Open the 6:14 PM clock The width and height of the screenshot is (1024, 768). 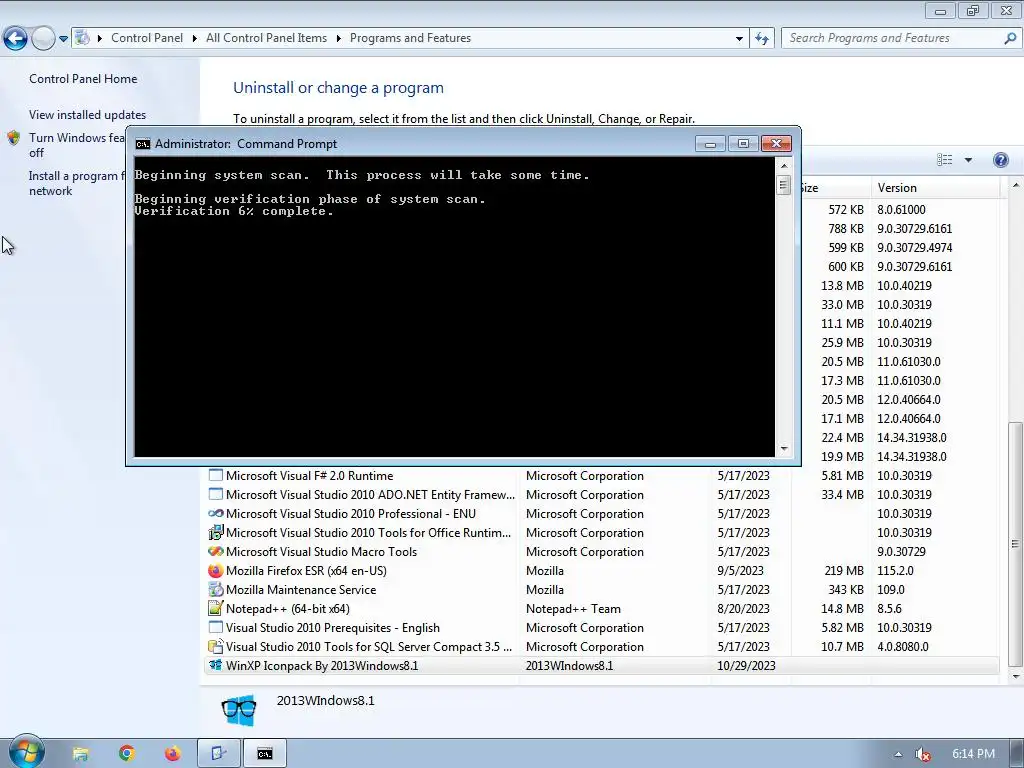tap(973, 754)
